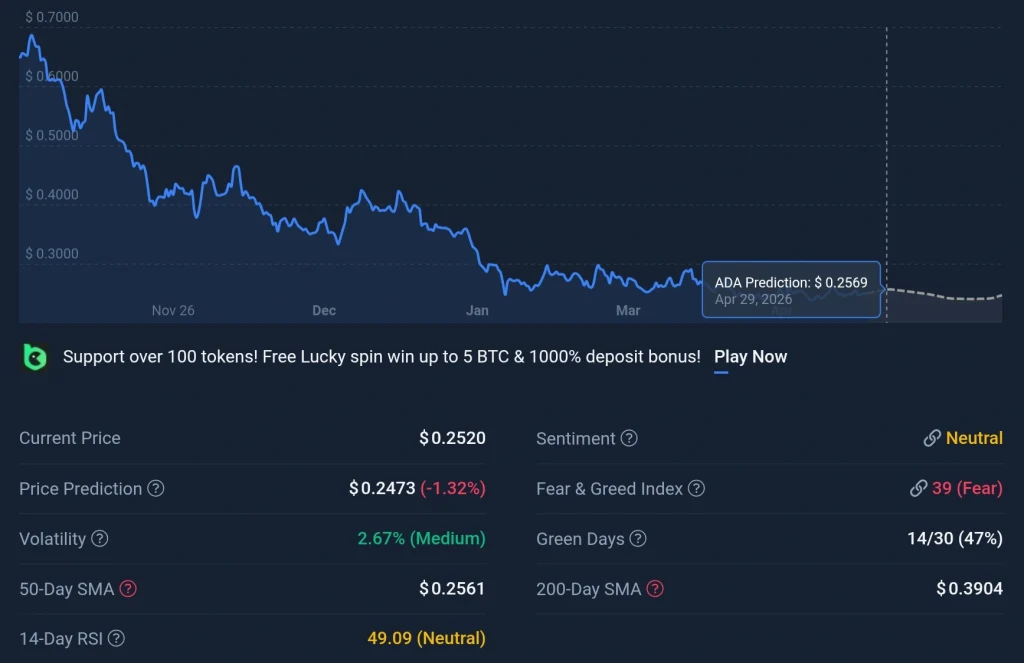The height and width of the screenshot is (663, 1024).
Task: Click the Price Prediction help icon
Action: 155,488
